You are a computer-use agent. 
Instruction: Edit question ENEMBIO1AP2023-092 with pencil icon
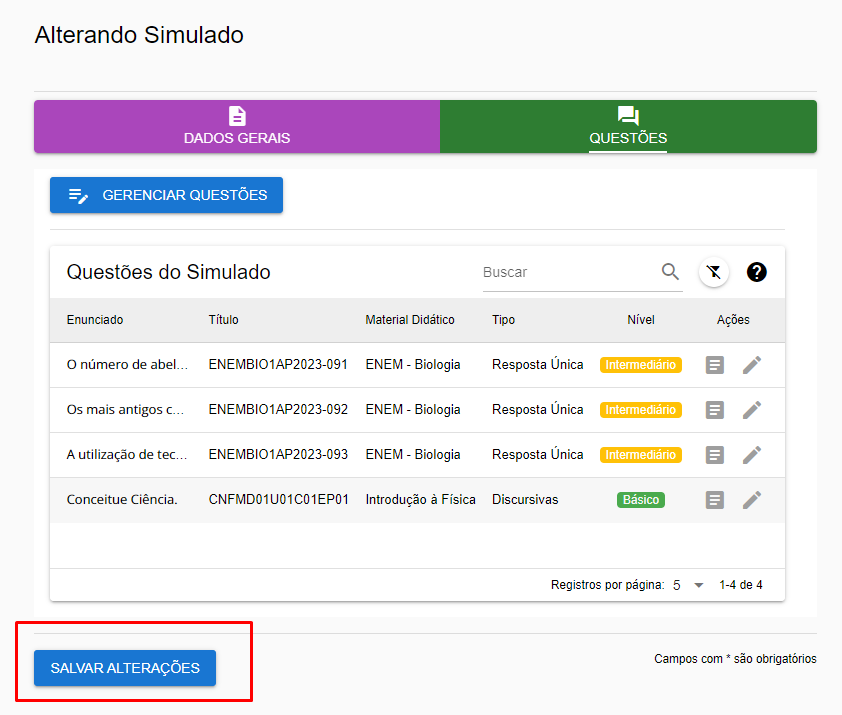(x=752, y=410)
